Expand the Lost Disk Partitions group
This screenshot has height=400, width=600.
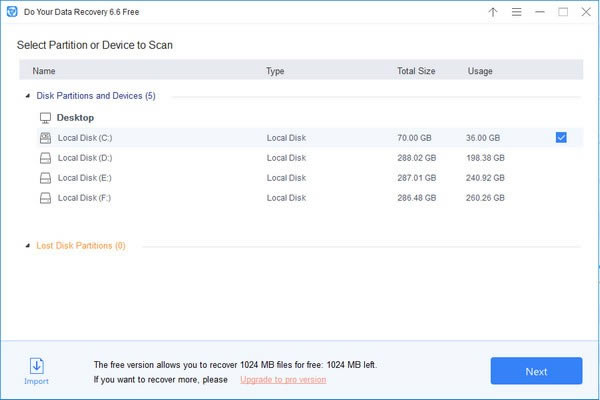click(x=27, y=246)
